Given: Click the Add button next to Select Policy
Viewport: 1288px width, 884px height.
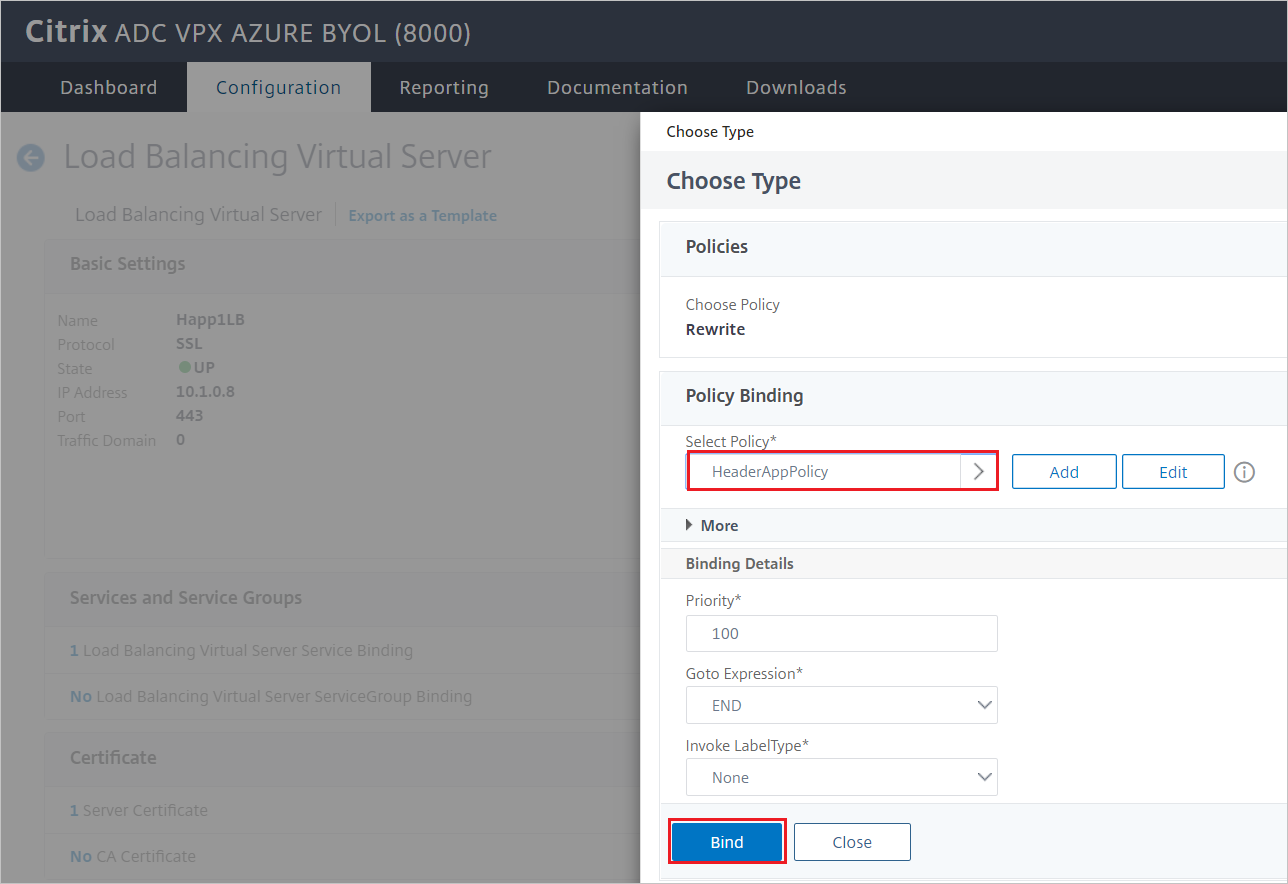Looking at the screenshot, I should click(x=1064, y=471).
